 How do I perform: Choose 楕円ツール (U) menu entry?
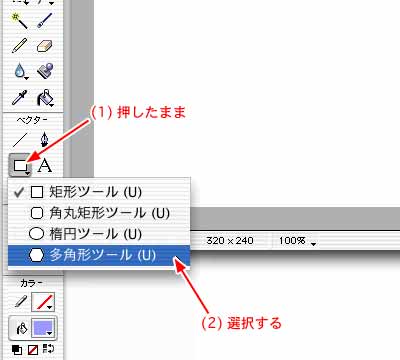pos(99,234)
